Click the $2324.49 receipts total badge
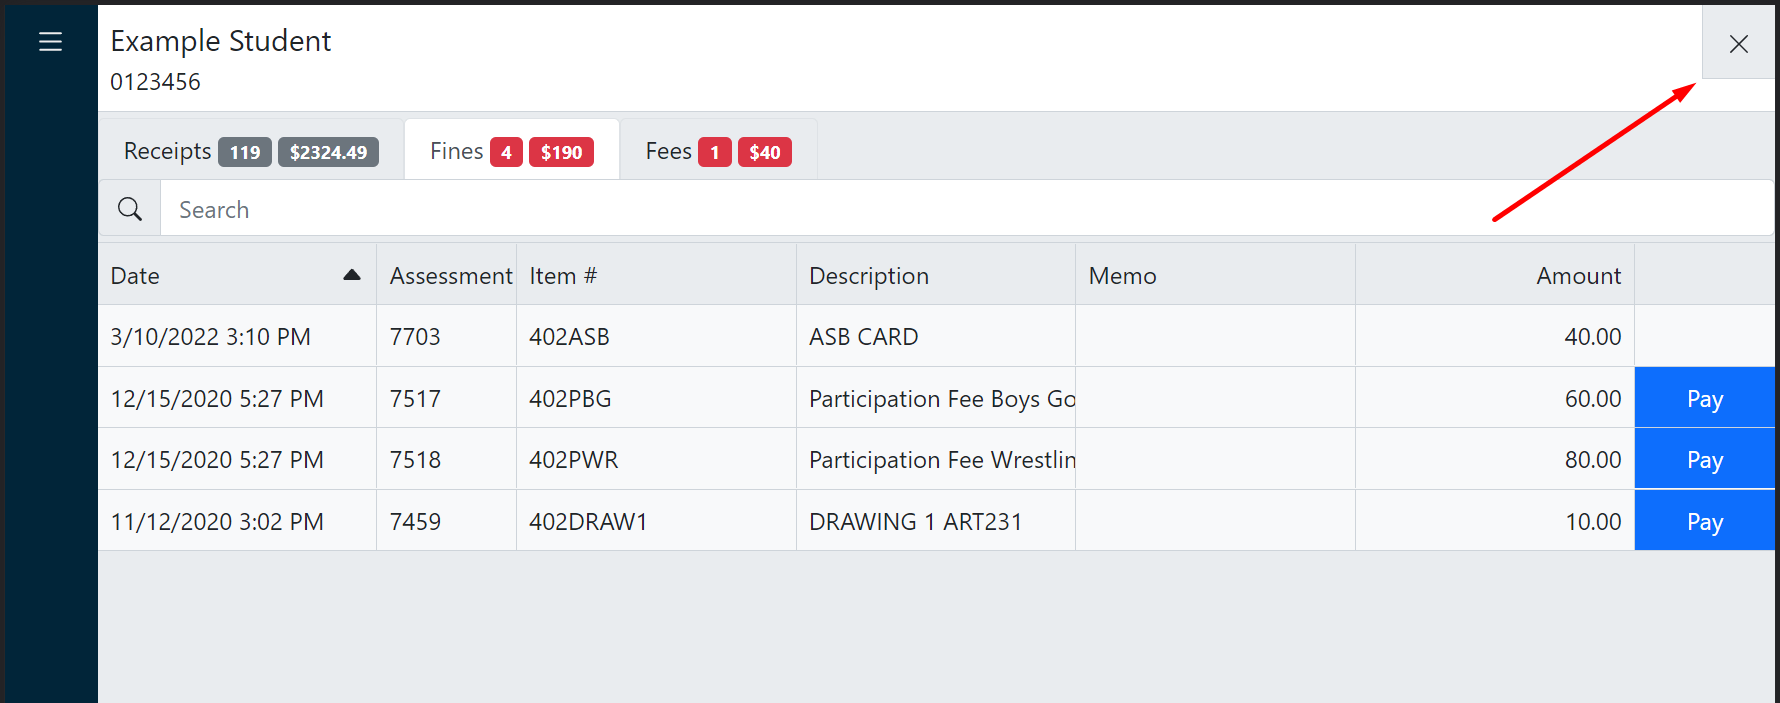This screenshot has width=1780, height=703. [x=328, y=152]
